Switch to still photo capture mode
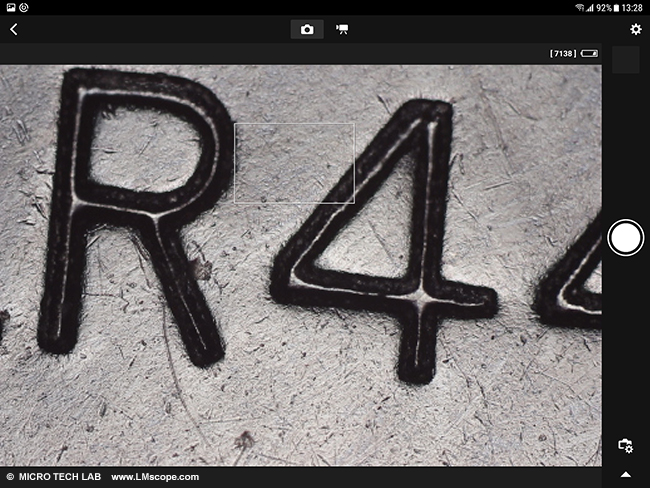 [x=307, y=30]
